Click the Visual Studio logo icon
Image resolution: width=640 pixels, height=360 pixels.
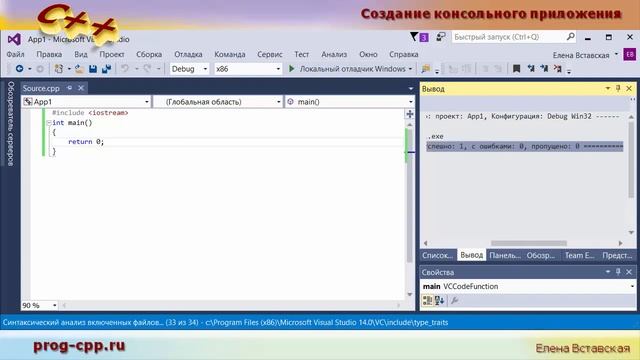point(14,39)
